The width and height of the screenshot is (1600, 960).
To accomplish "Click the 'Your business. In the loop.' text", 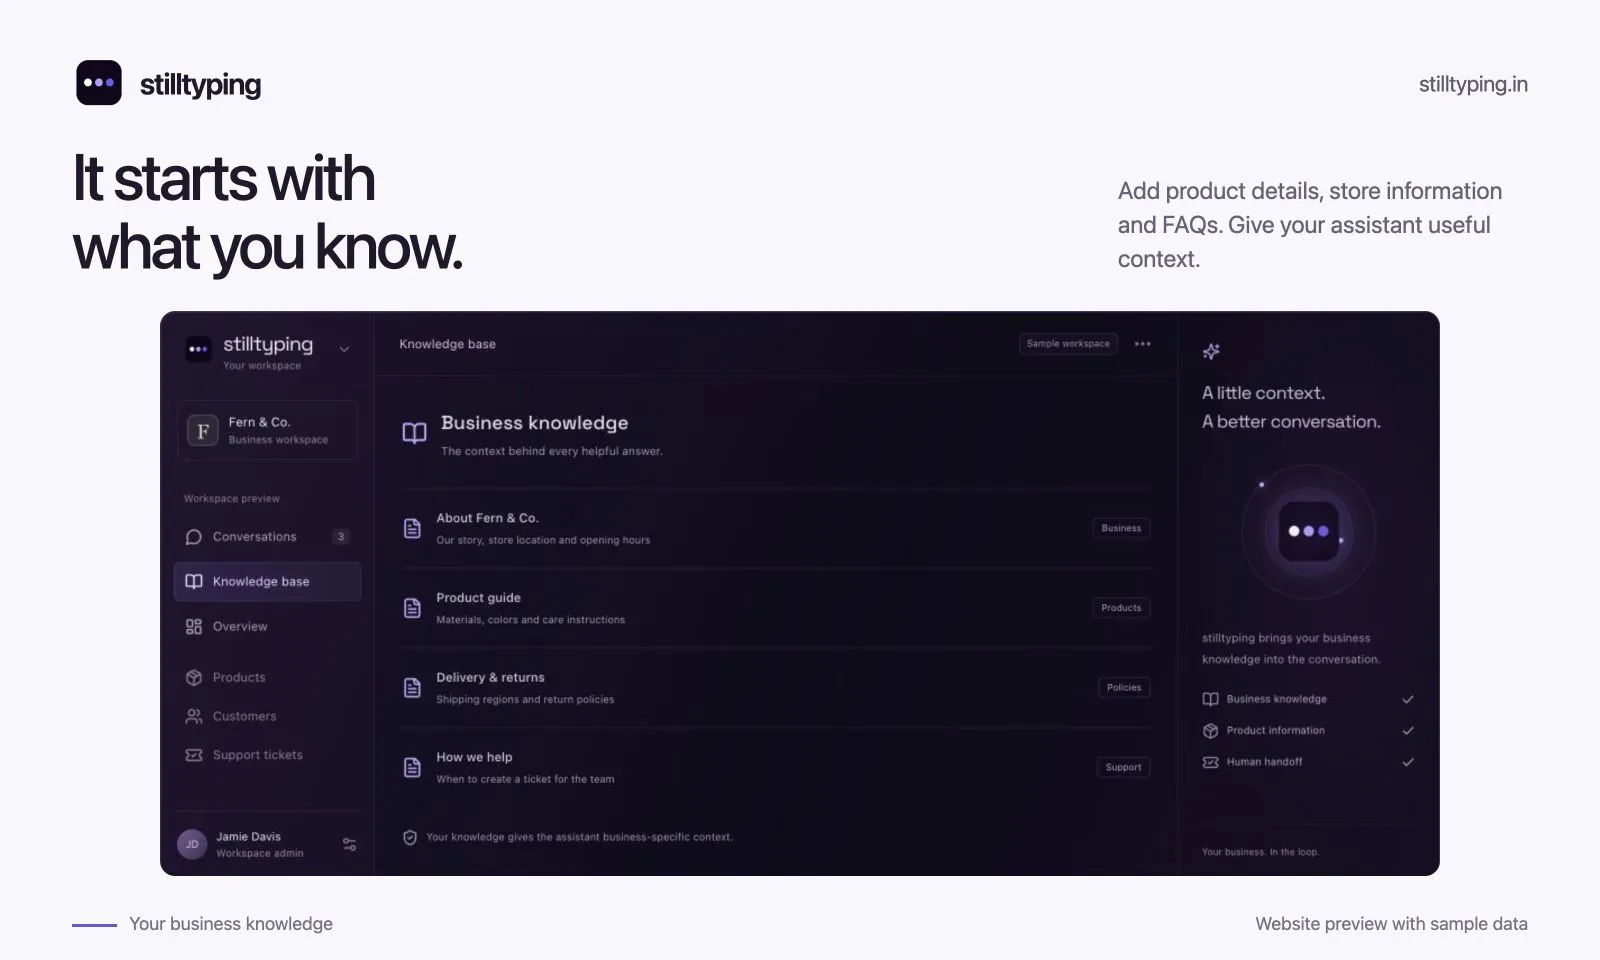I will [x=1260, y=852].
